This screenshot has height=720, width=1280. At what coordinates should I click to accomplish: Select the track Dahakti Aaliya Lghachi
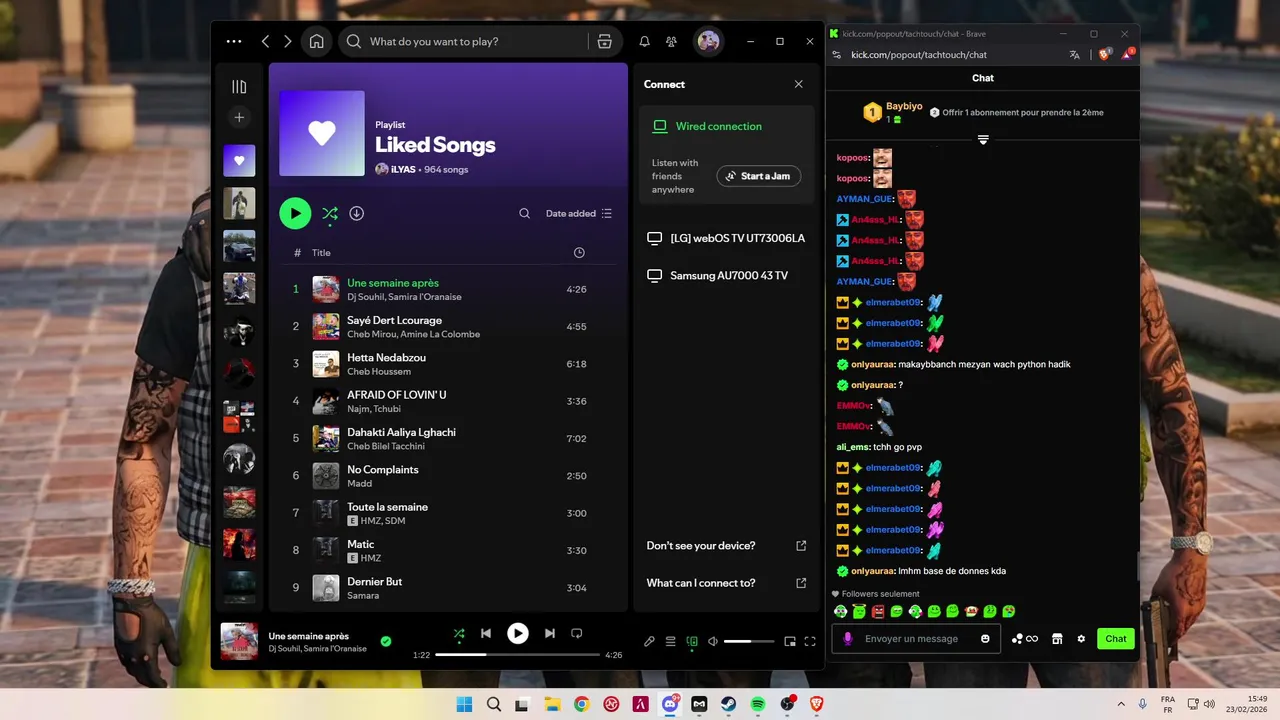pyautogui.click(x=447, y=439)
